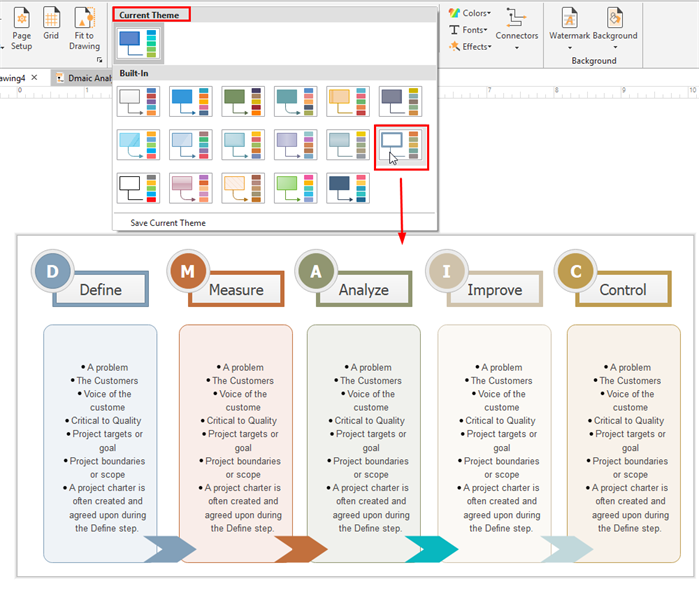Choose white shape theme with red-blue palette
The width and height of the screenshot is (699, 600).
coord(138,101)
